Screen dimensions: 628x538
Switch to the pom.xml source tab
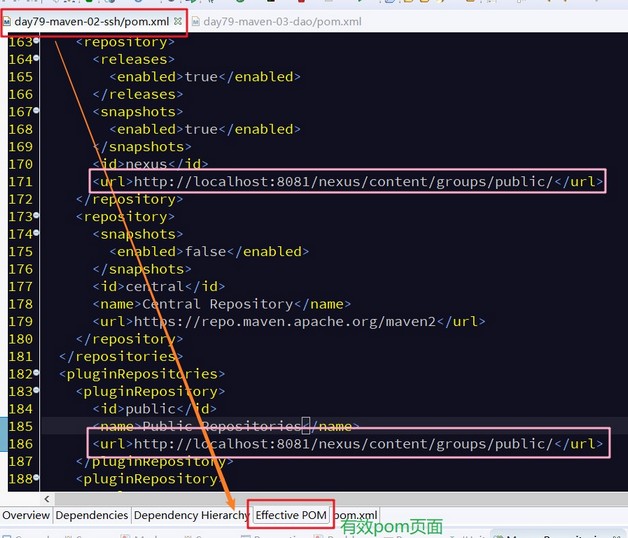[355, 515]
